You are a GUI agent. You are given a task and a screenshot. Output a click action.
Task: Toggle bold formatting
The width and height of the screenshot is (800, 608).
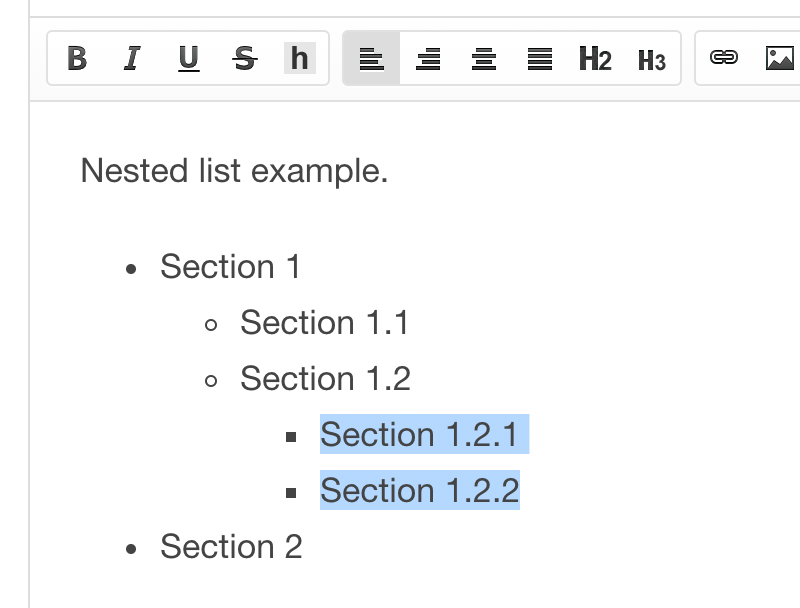(x=77, y=58)
